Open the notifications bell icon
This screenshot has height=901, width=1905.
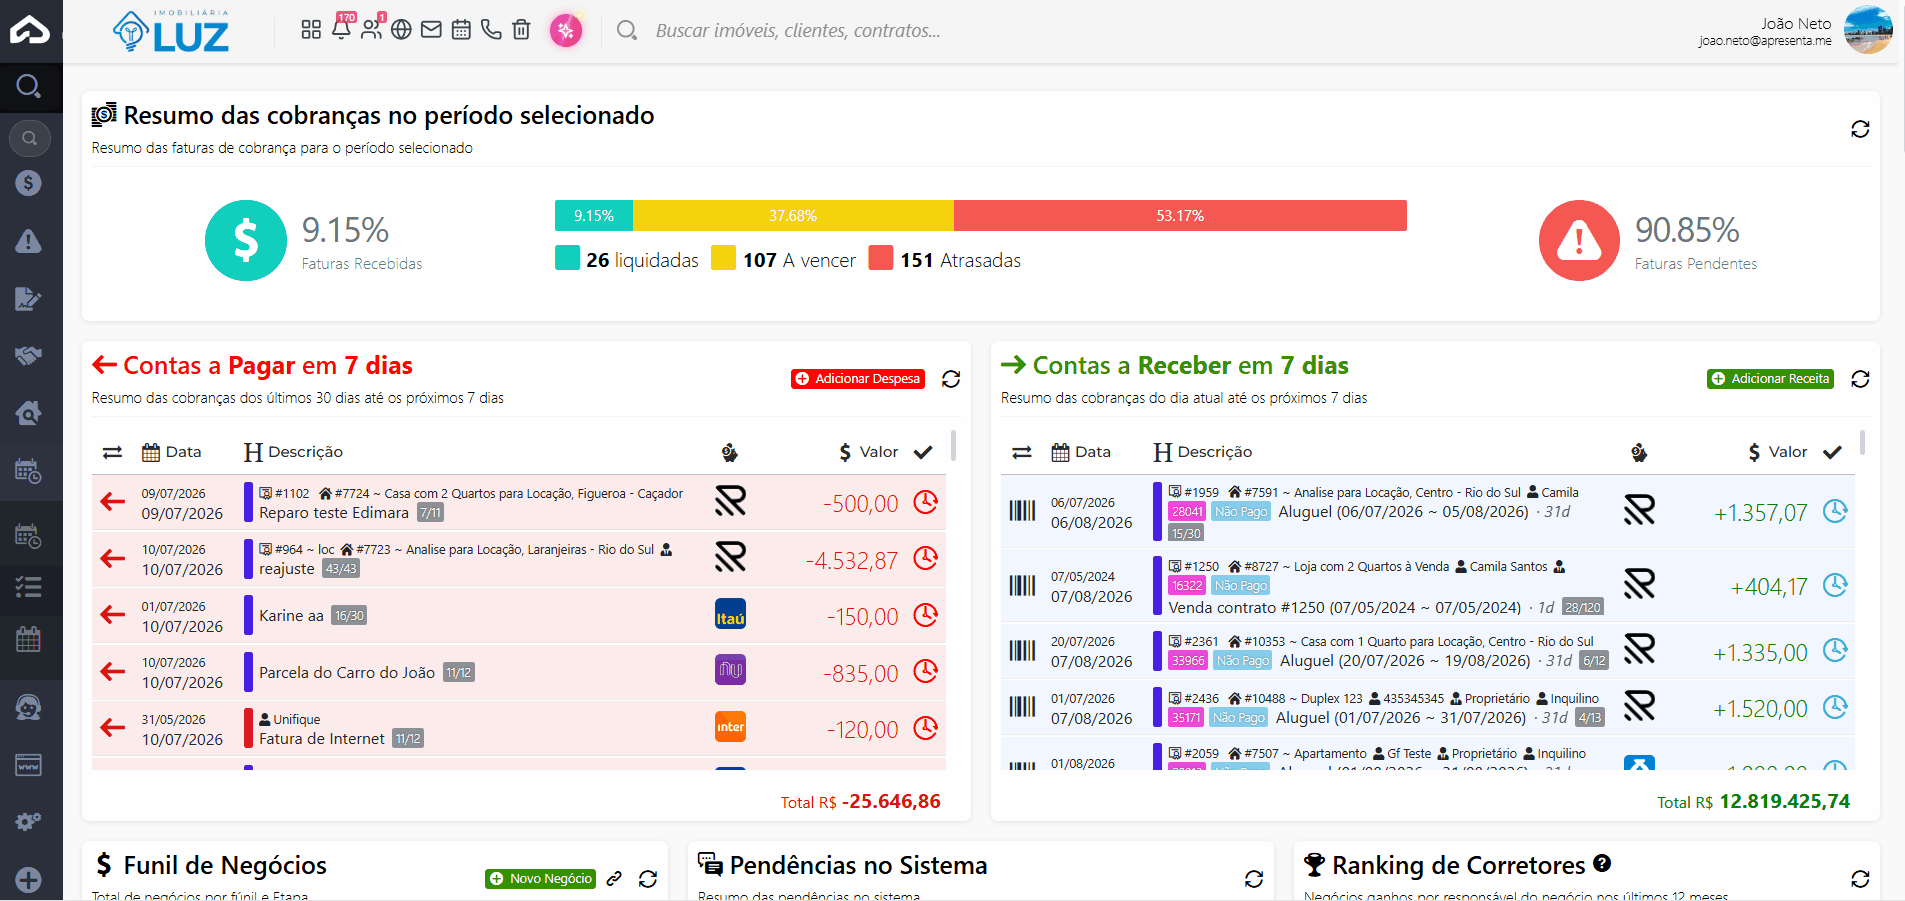coord(341,29)
